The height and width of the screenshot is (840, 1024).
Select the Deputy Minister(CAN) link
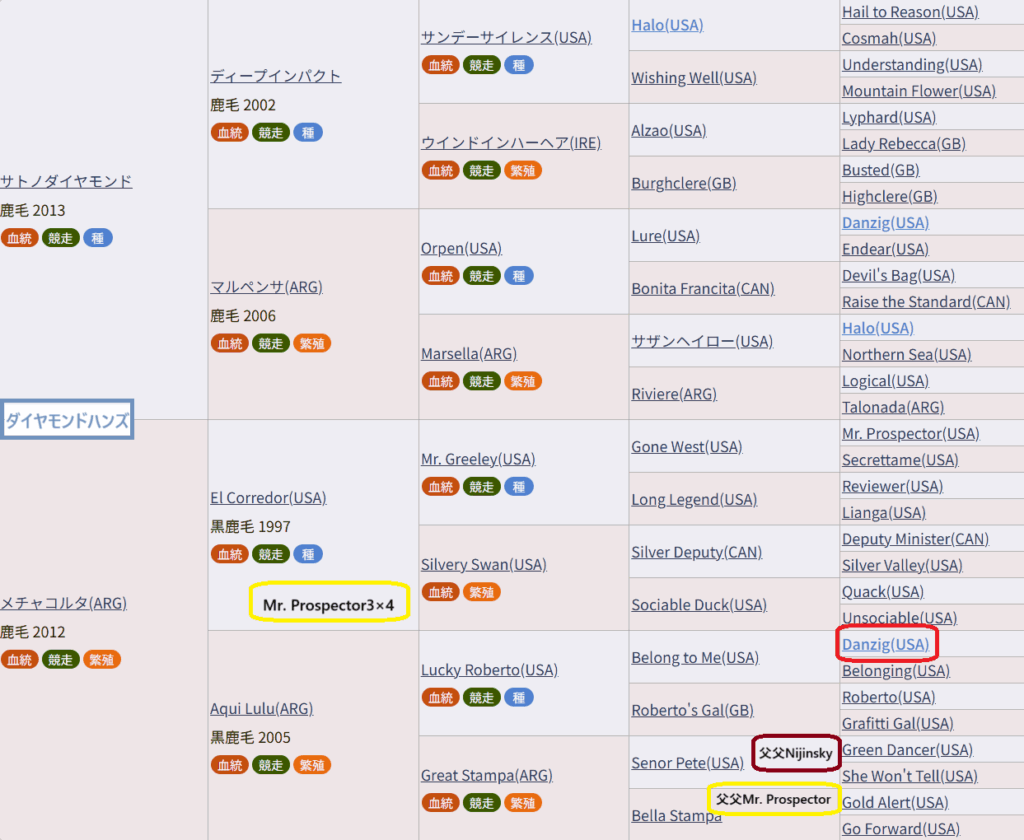[915, 539]
